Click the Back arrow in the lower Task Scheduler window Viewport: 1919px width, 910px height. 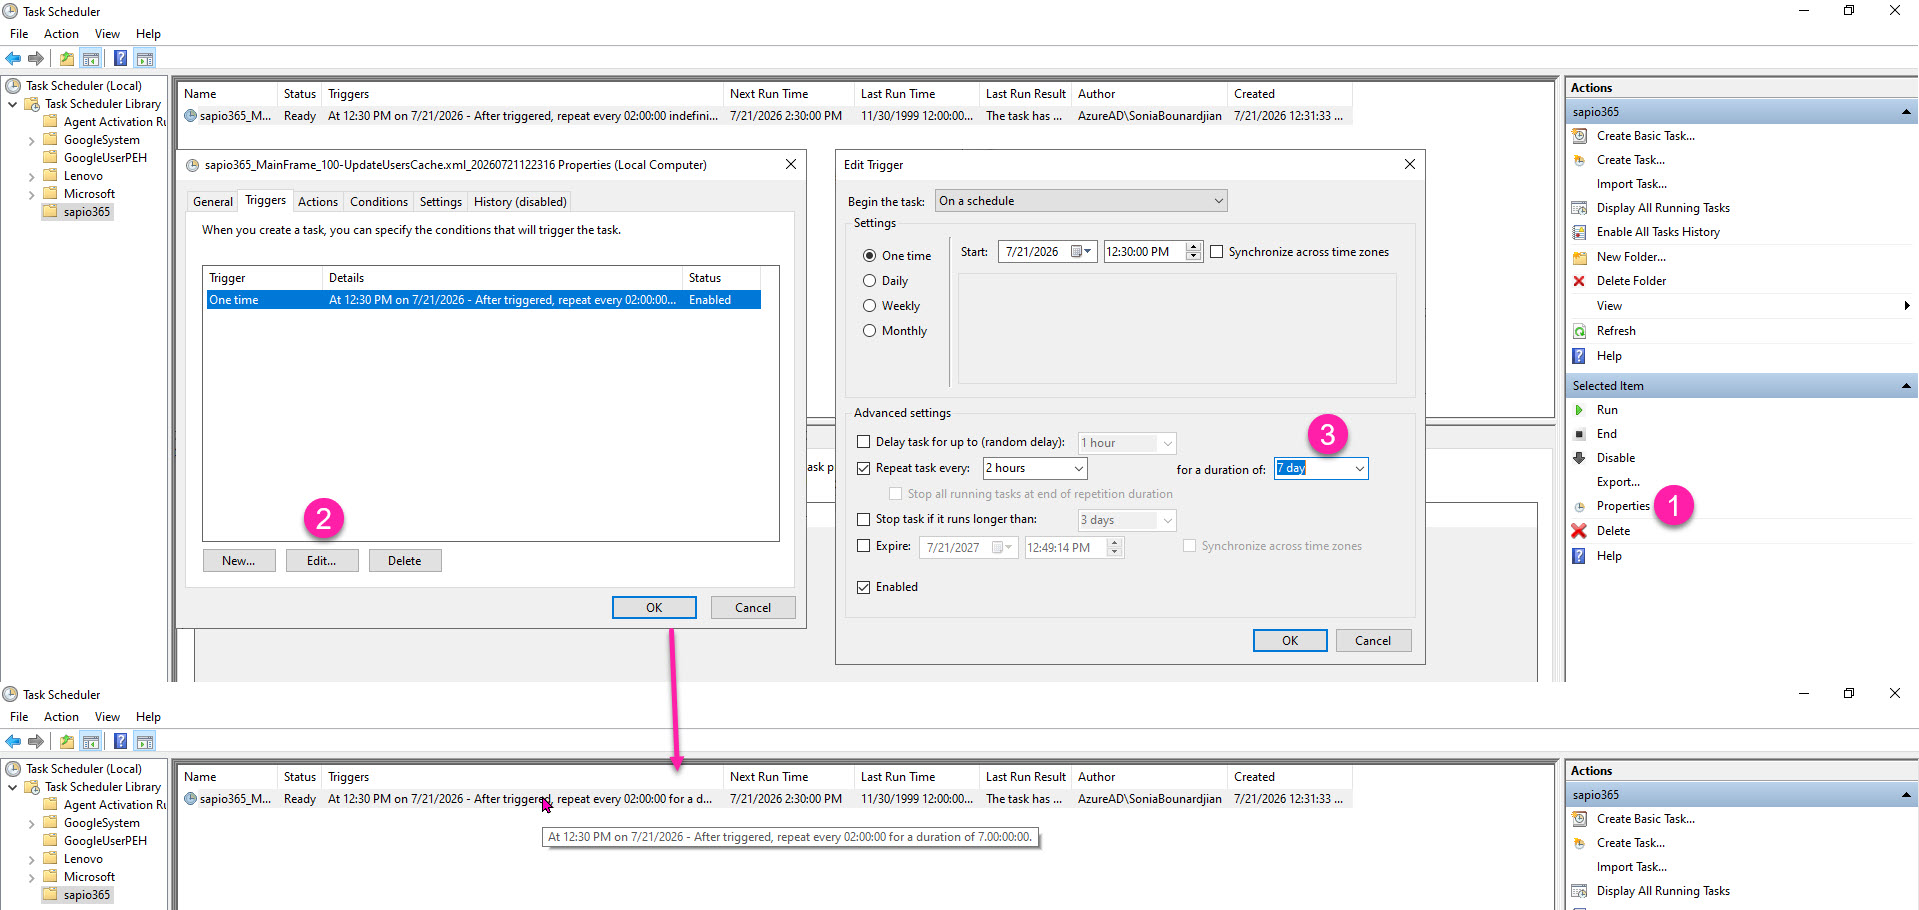click(x=13, y=741)
